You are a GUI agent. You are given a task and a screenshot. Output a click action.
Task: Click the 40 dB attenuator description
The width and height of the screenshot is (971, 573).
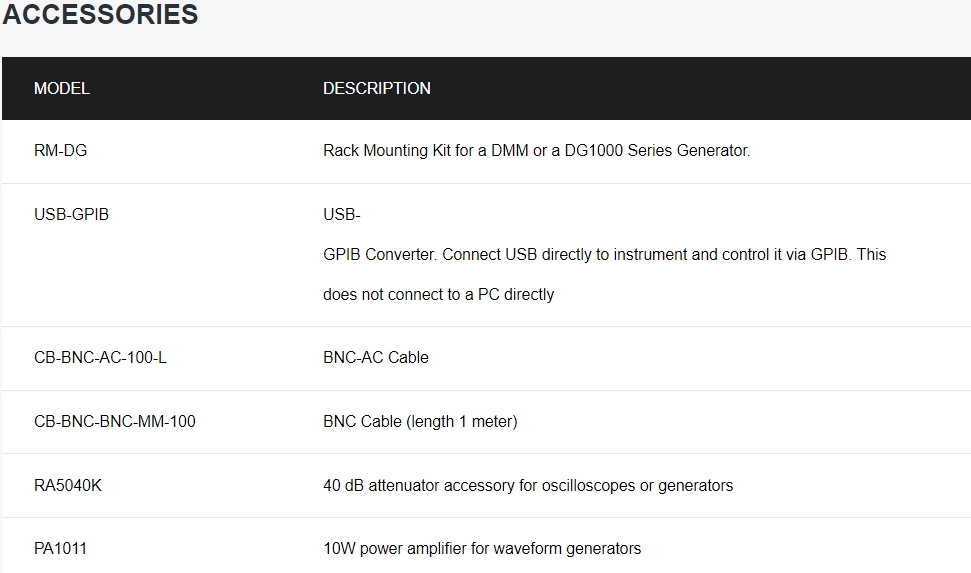tap(528, 485)
